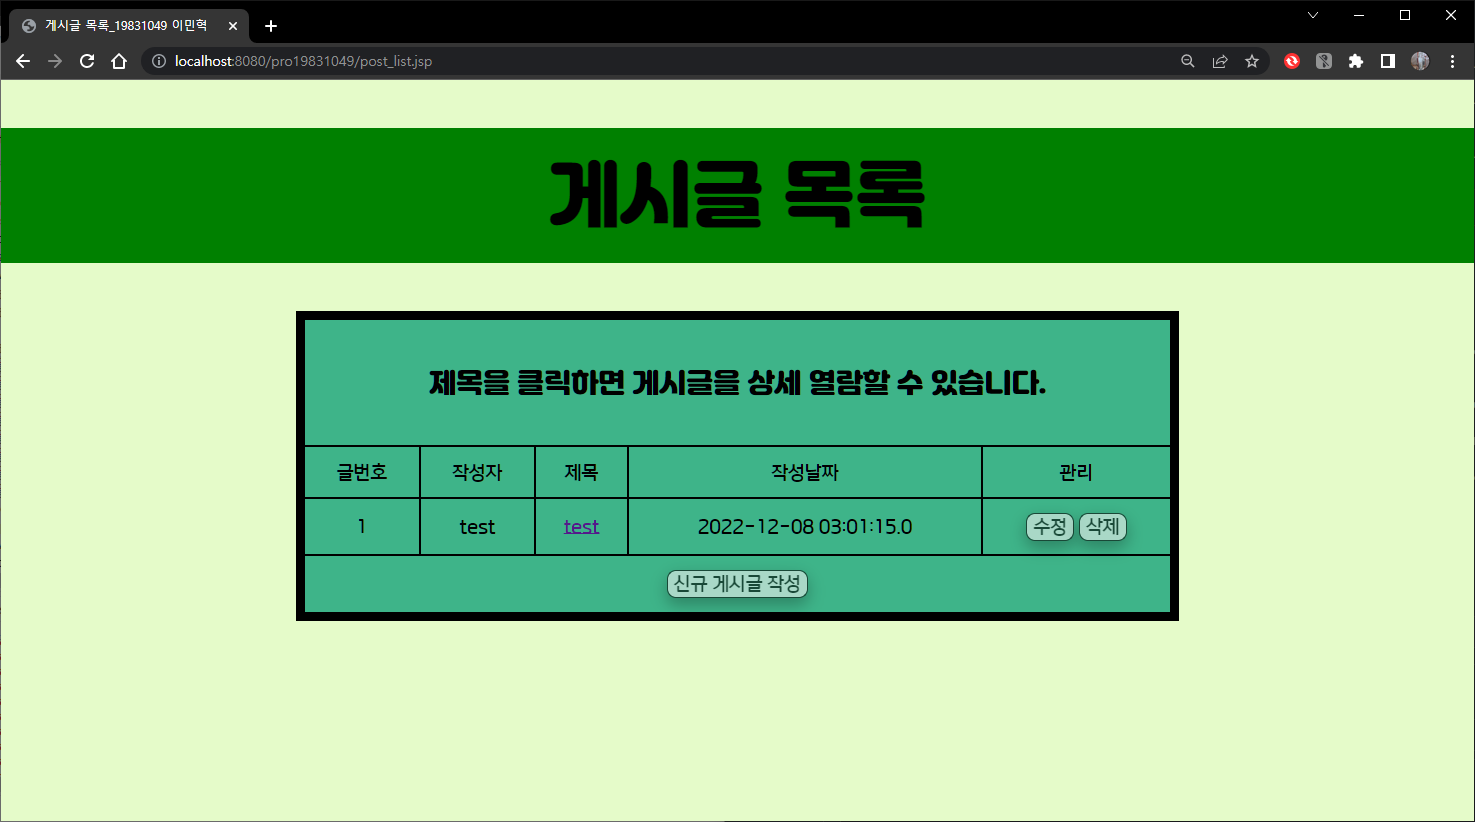The height and width of the screenshot is (822, 1475).
Task: Click the AdBlock extension icon
Action: tap(1291, 61)
